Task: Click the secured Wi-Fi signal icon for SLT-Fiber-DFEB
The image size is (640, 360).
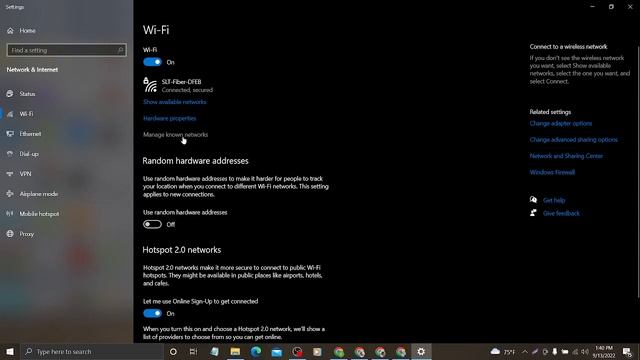Action: (150, 85)
